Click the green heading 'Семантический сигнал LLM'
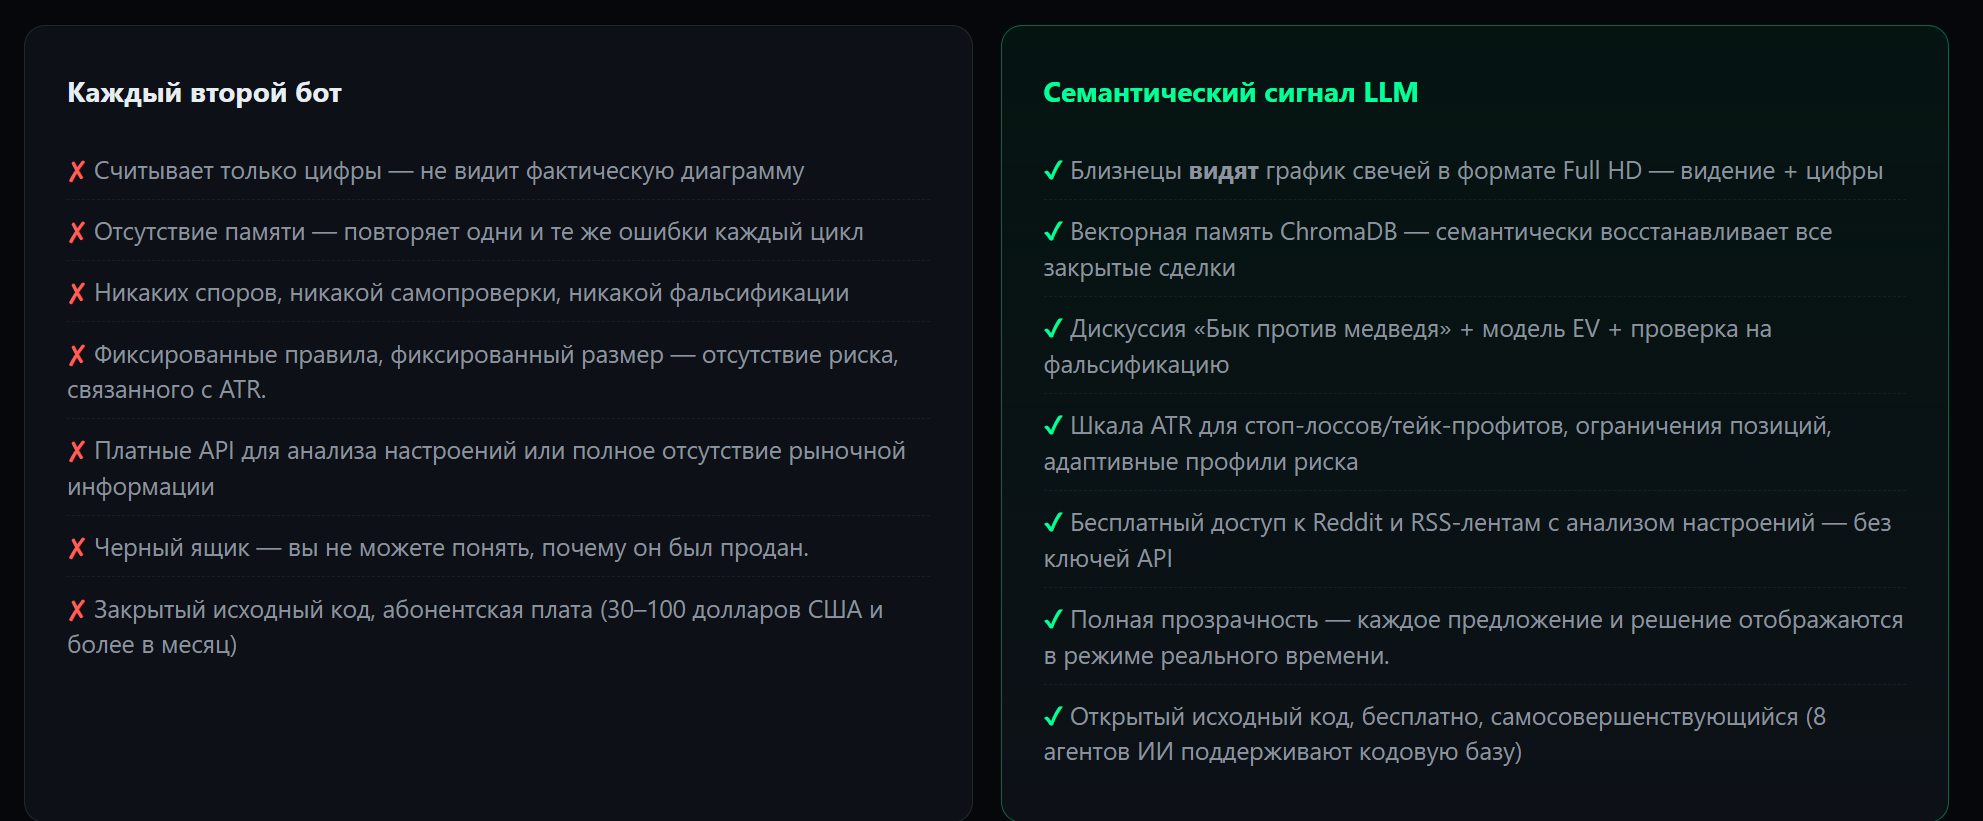 tap(1230, 93)
